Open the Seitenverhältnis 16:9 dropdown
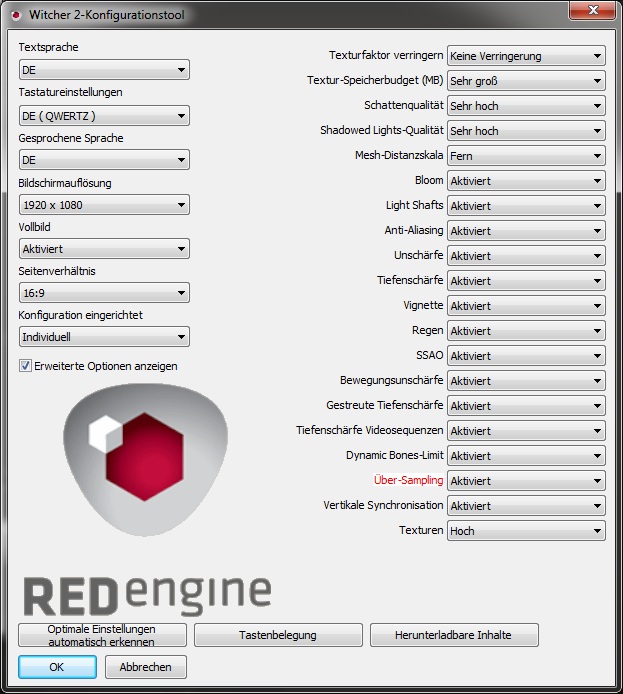 (x=104, y=293)
